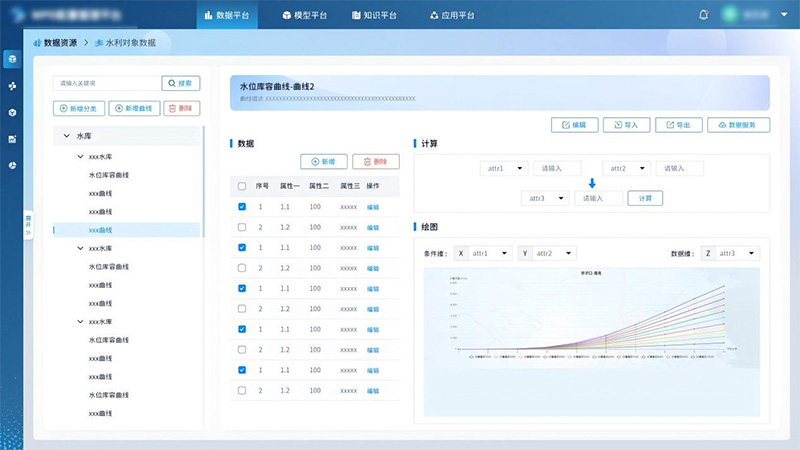Collapse the 水库 root tree node
The height and width of the screenshot is (450, 800).
(67, 135)
